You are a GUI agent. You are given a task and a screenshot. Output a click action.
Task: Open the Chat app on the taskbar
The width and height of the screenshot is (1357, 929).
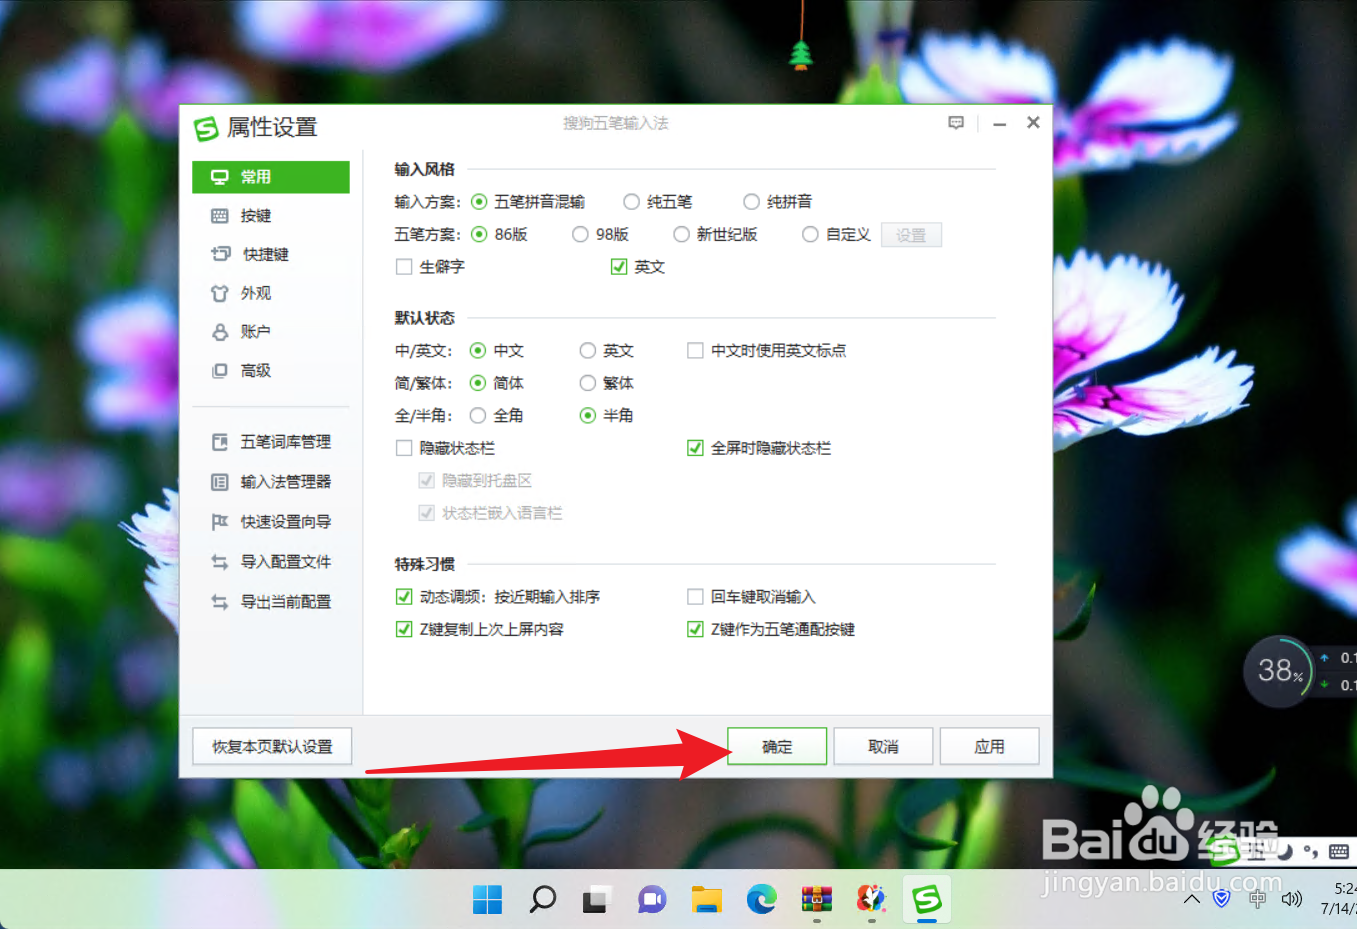coord(652,900)
